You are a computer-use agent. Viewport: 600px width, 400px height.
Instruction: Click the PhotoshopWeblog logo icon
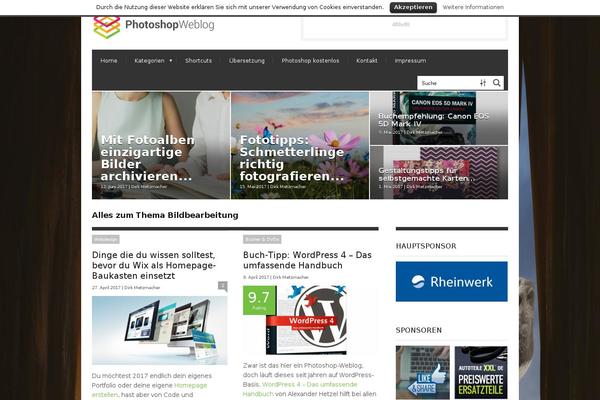click(107, 27)
